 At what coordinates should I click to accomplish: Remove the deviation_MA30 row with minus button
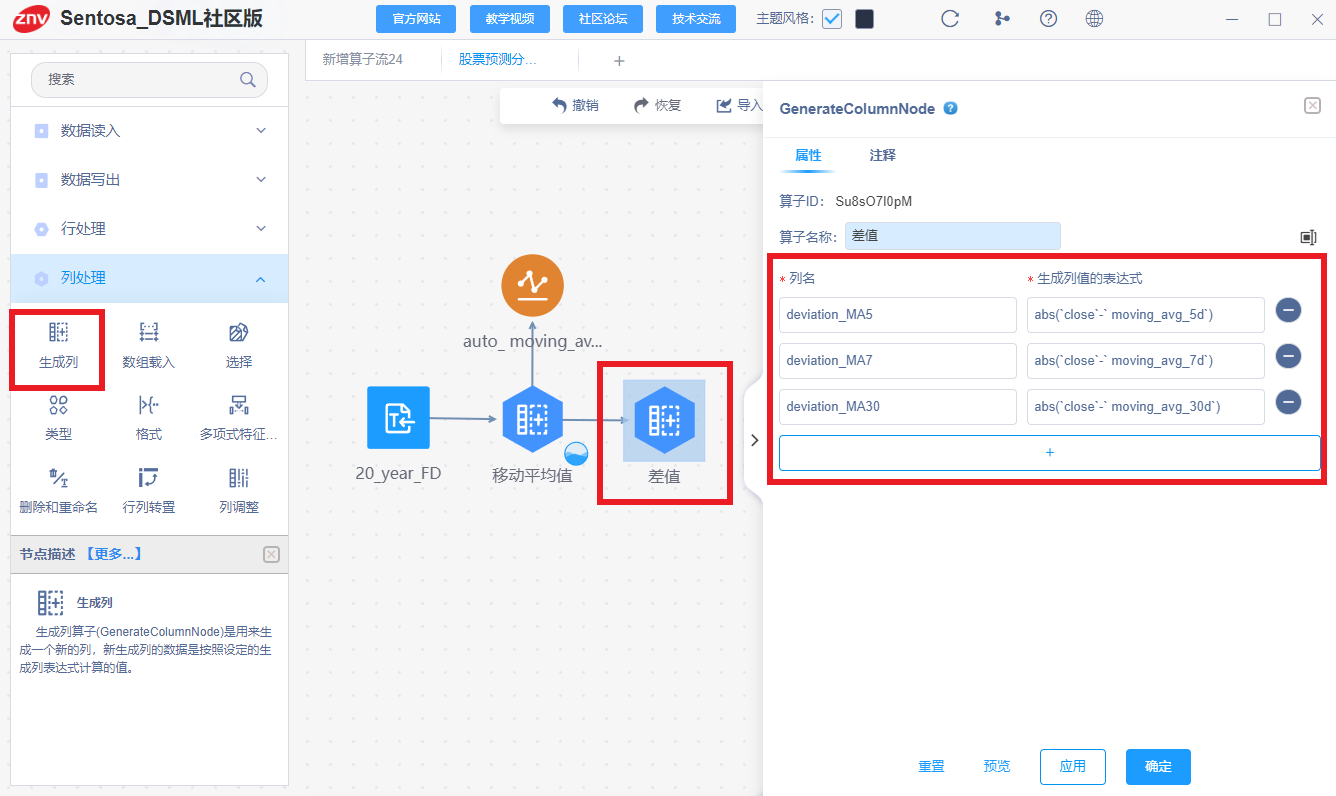(1288, 402)
